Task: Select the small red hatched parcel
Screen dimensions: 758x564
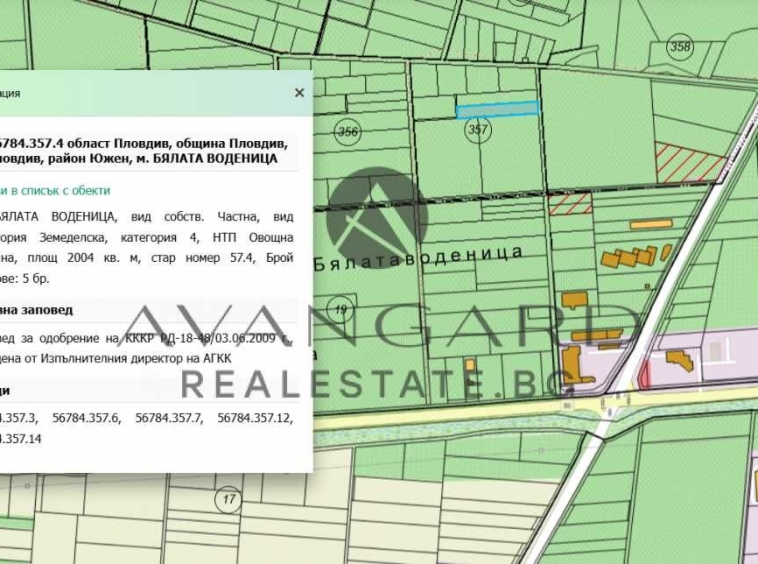Action: 570,204
